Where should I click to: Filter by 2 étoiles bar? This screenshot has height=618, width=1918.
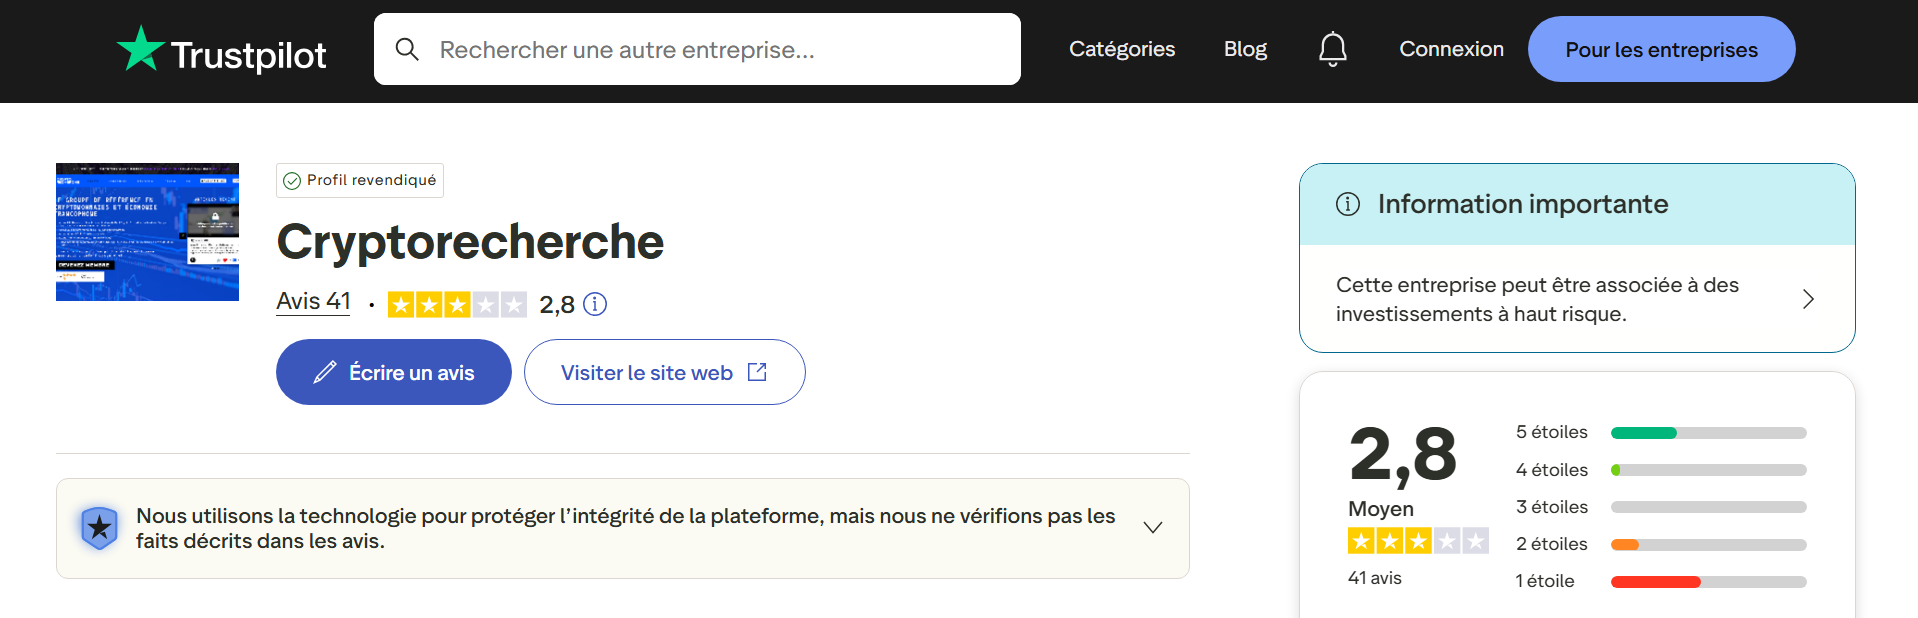click(x=1709, y=545)
